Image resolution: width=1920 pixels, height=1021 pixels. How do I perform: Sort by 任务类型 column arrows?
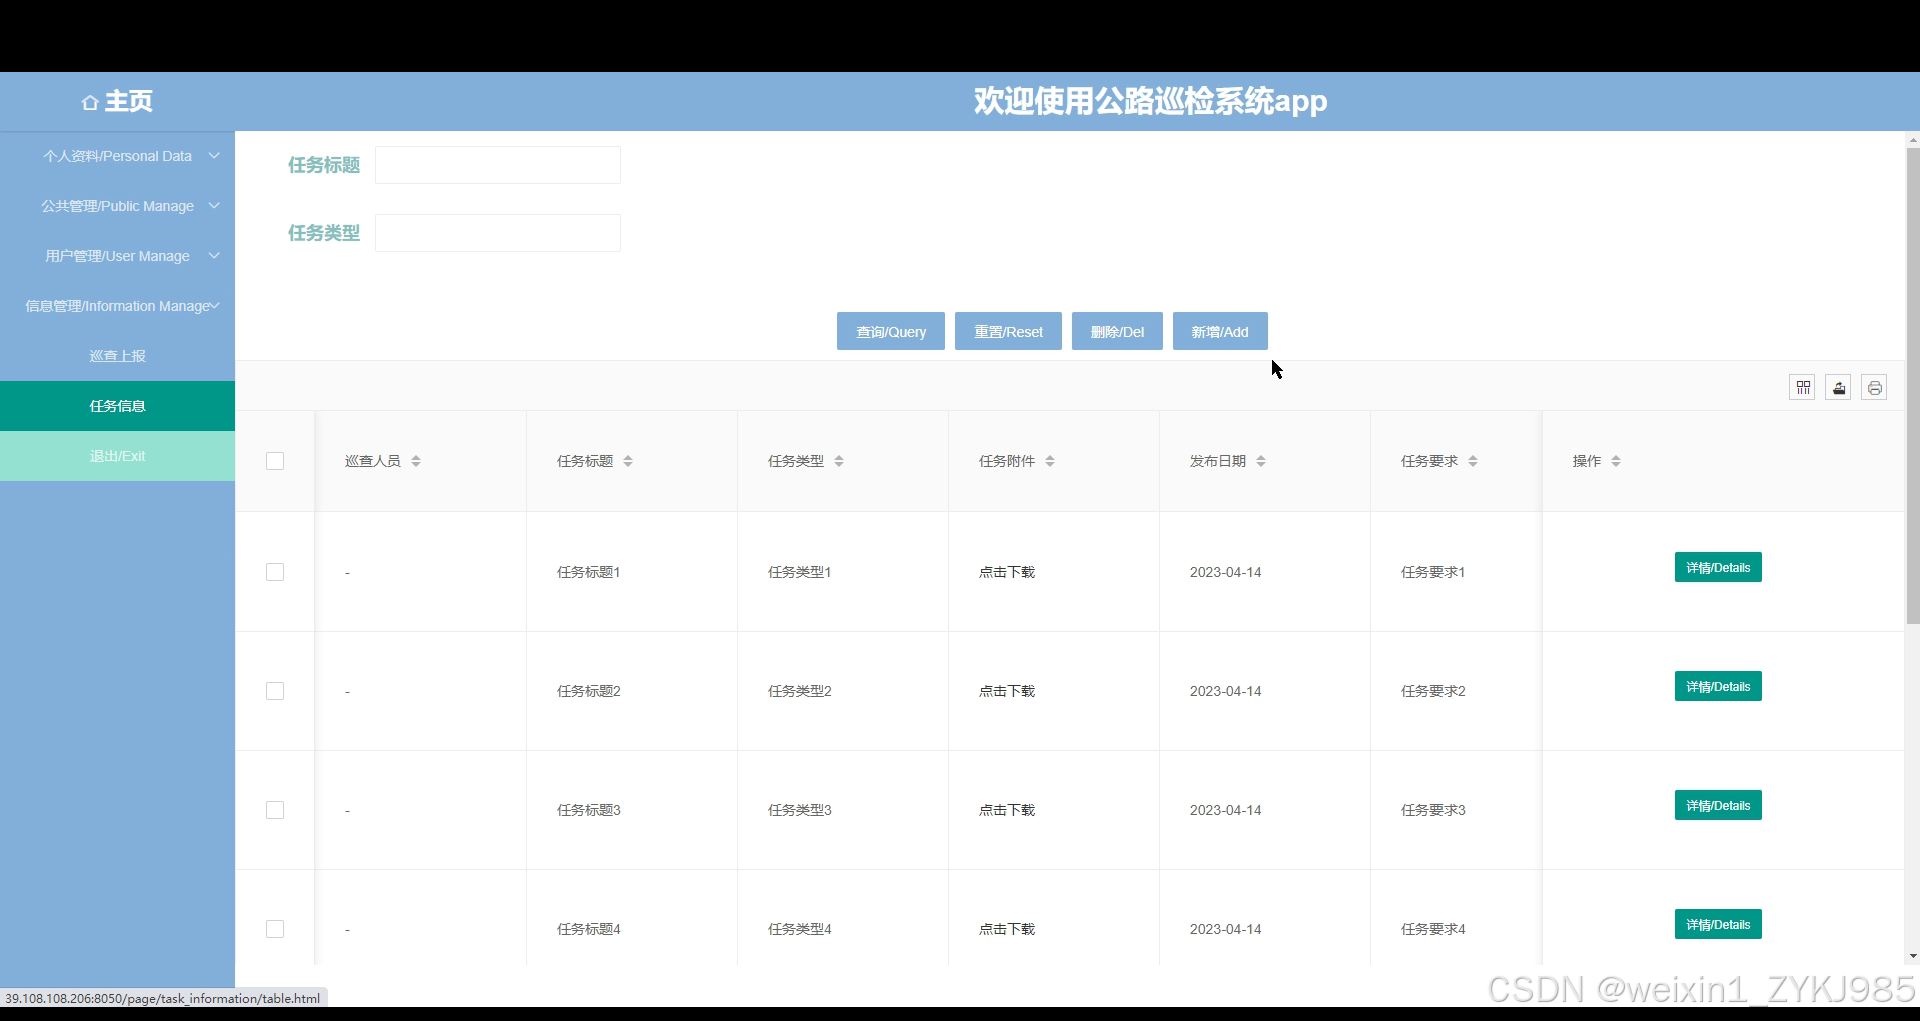pos(839,461)
